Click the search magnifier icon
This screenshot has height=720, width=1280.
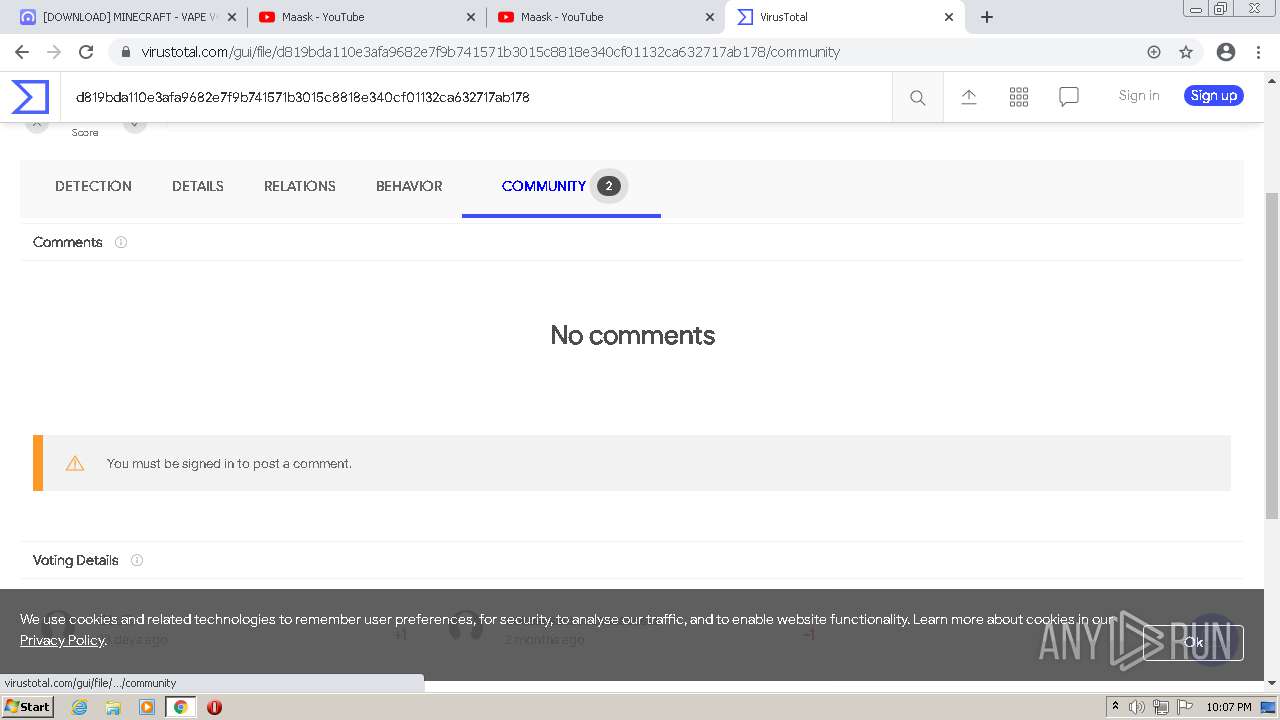[917, 97]
